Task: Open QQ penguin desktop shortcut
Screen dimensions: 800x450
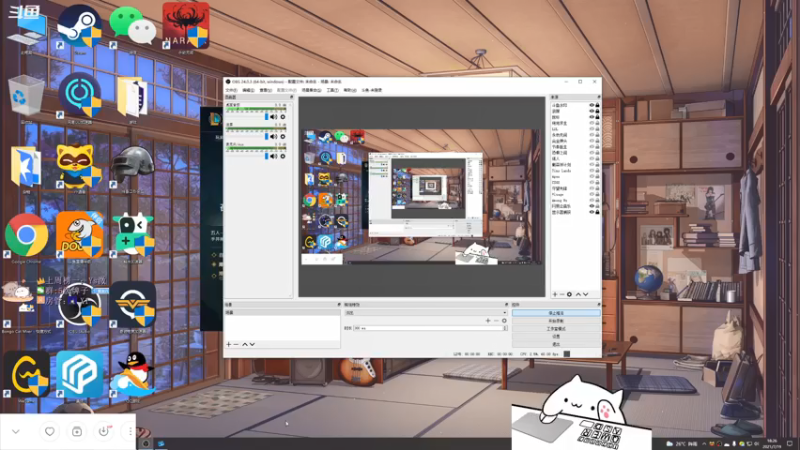Action: pyautogui.click(x=132, y=375)
